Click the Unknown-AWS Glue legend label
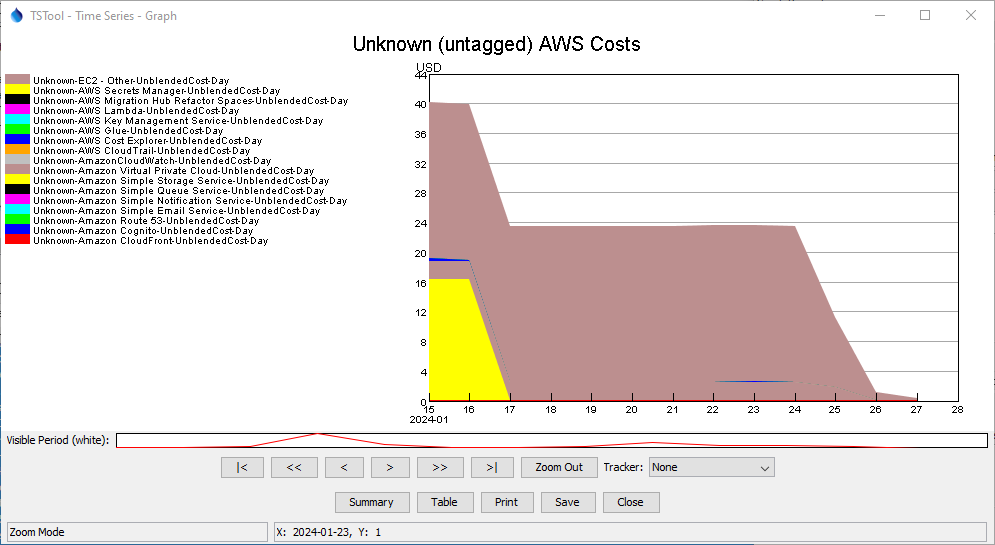The height and width of the screenshot is (545, 995). (128, 131)
